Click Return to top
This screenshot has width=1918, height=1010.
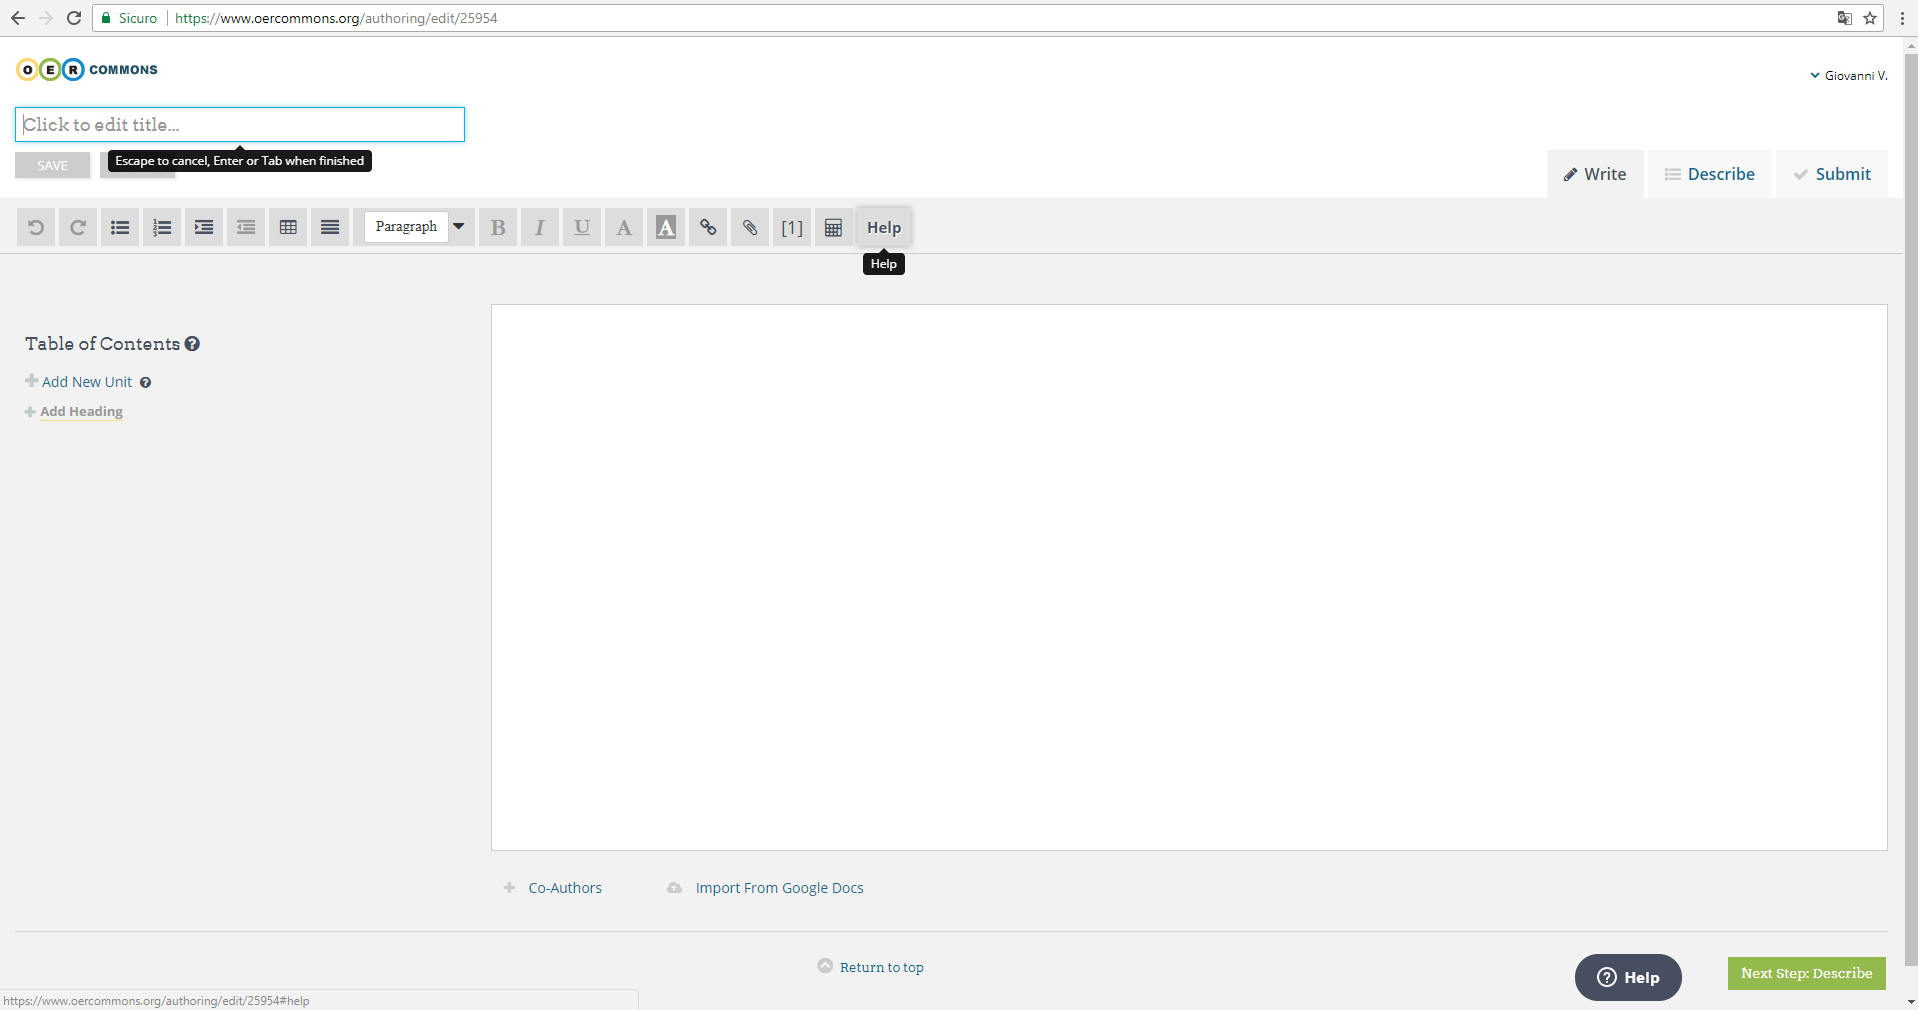coord(881,967)
